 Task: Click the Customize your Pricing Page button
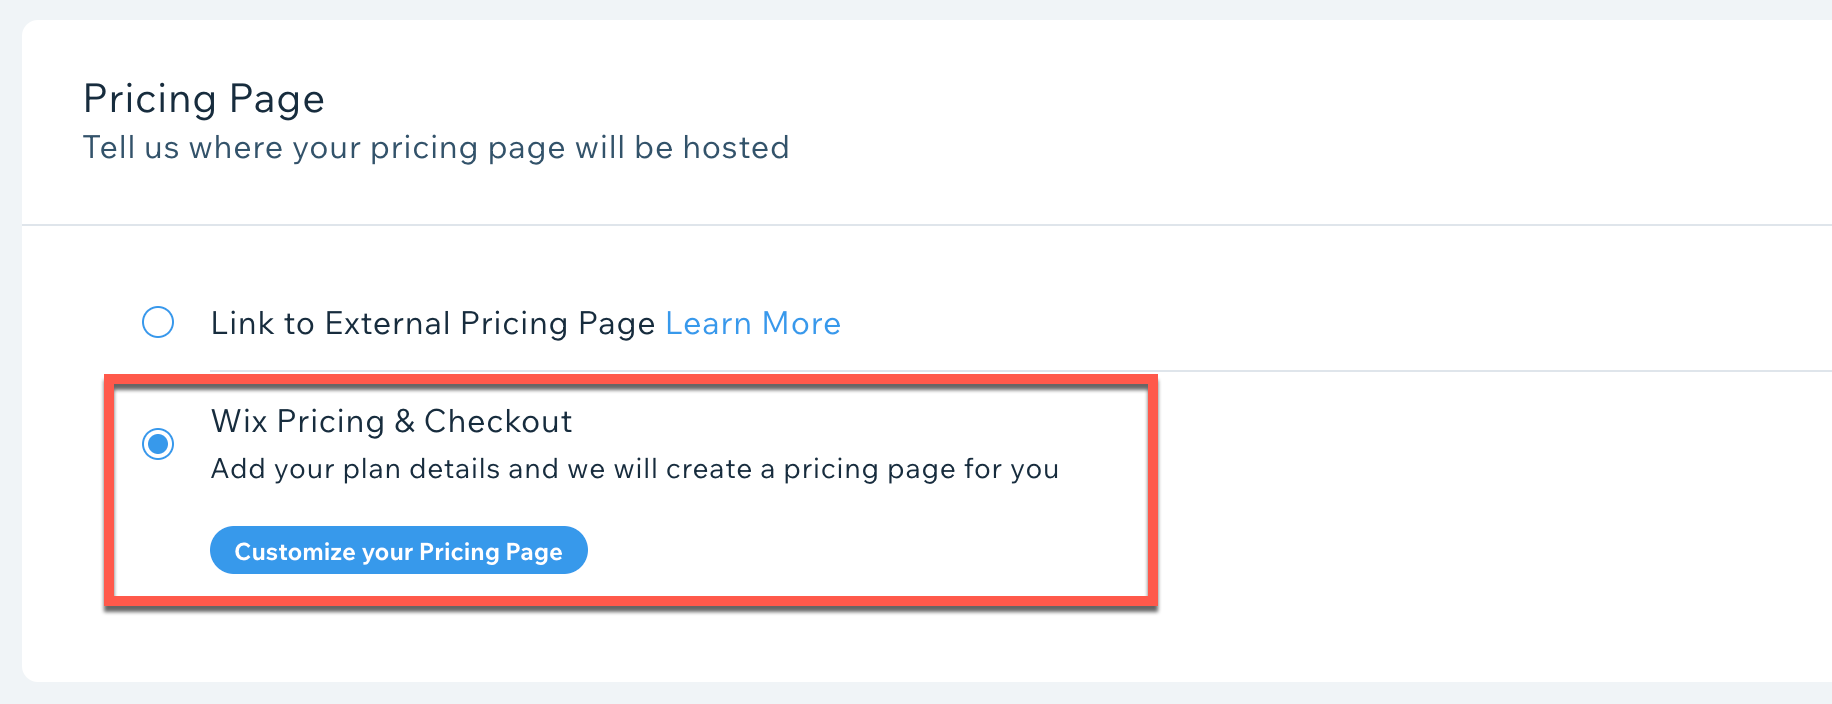click(x=398, y=550)
